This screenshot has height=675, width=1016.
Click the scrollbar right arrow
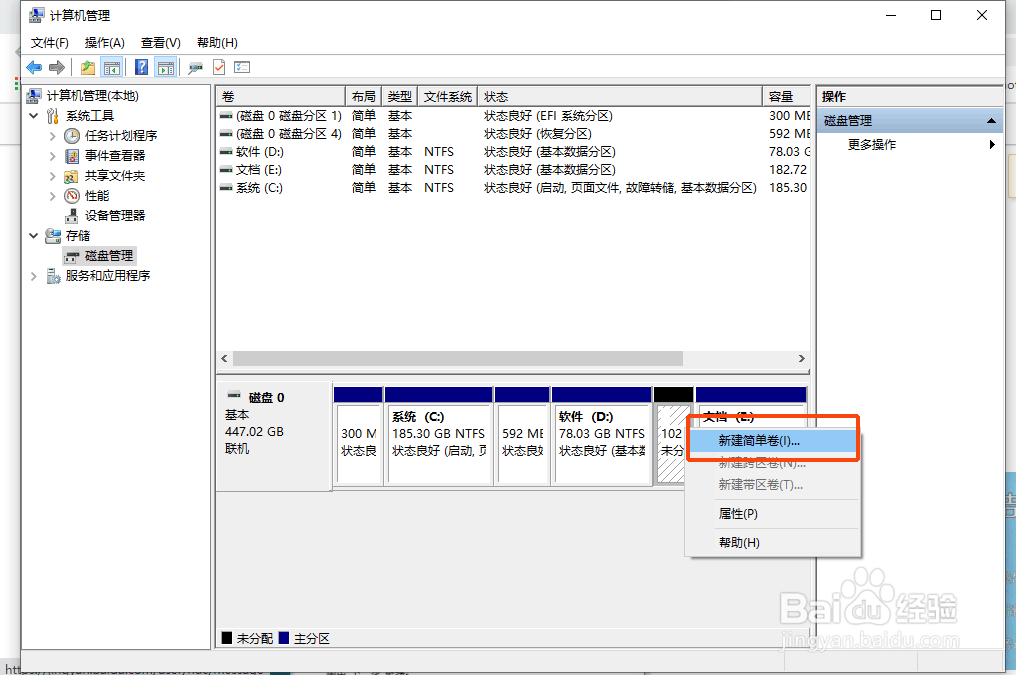pos(802,359)
